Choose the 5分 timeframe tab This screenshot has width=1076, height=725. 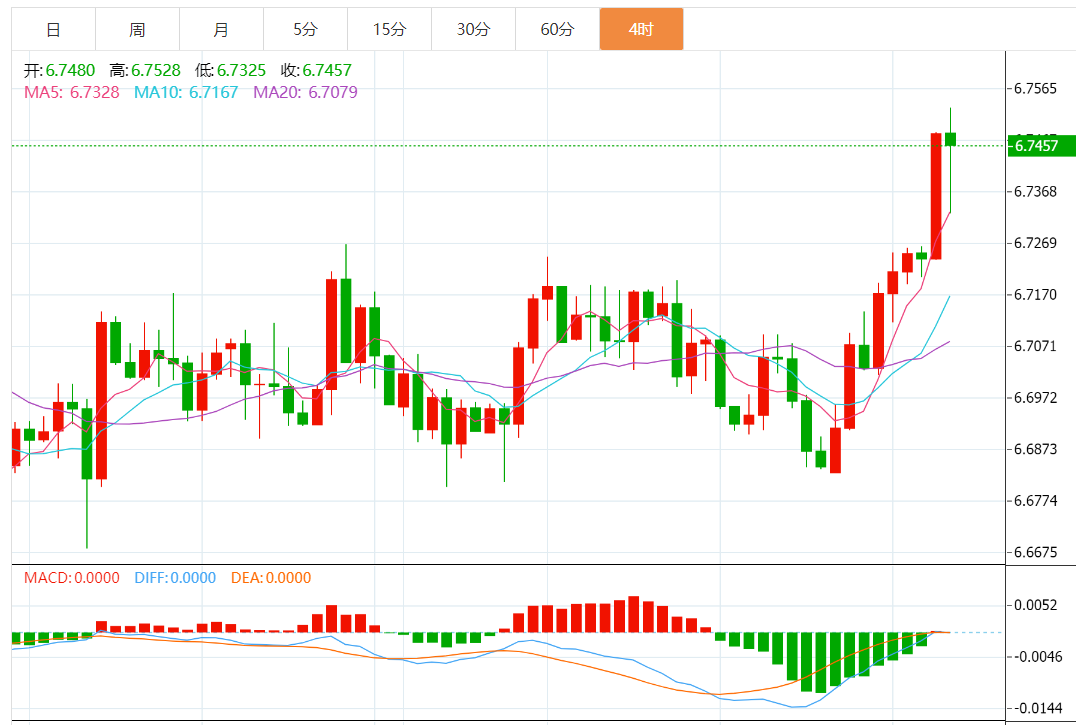click(x=305, y=29)
